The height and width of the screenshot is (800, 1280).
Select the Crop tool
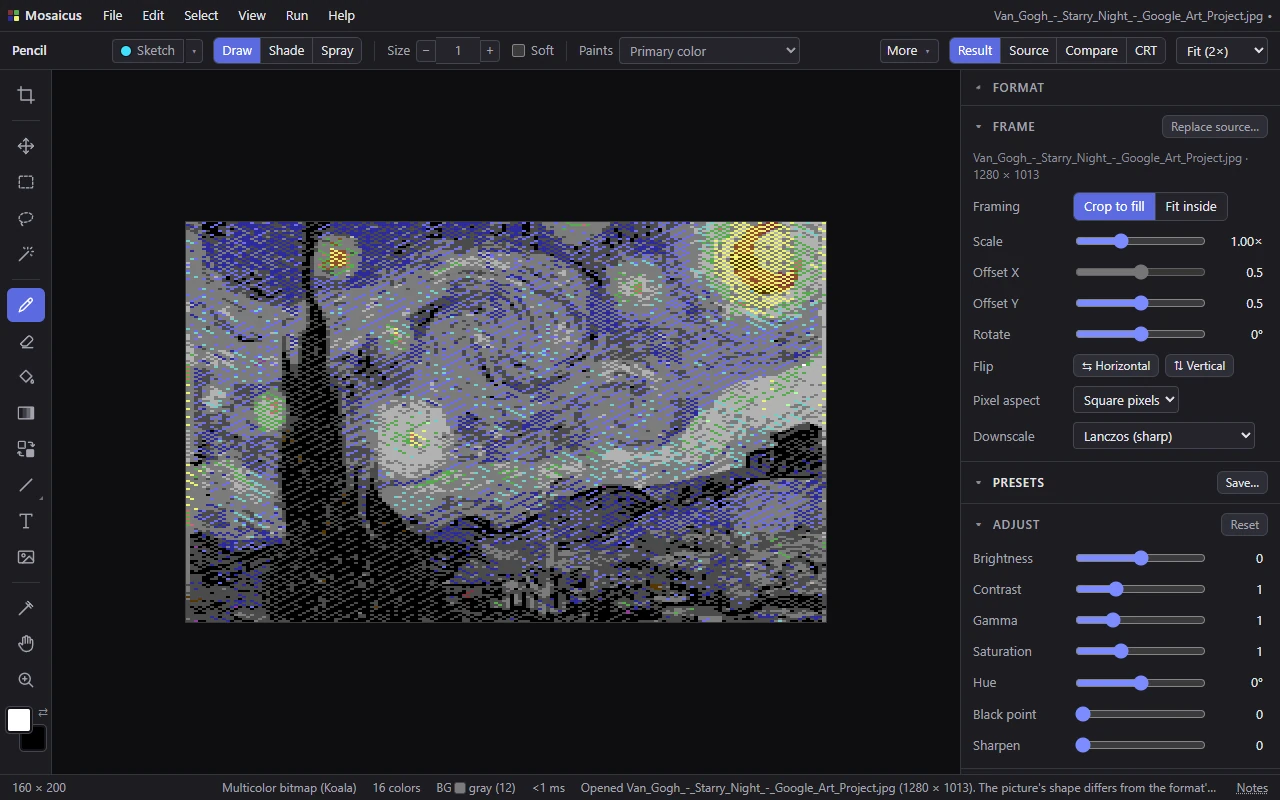[26, 95]
